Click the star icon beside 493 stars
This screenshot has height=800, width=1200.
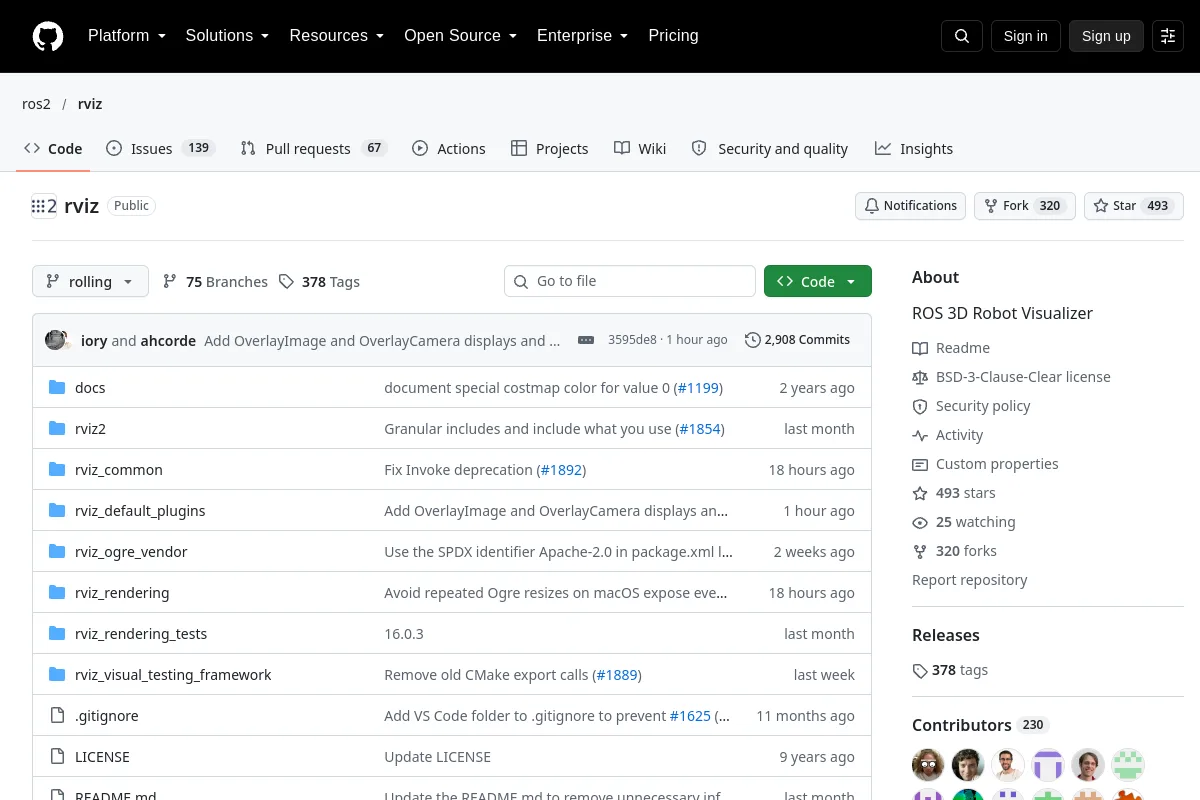tap(920, 493)
